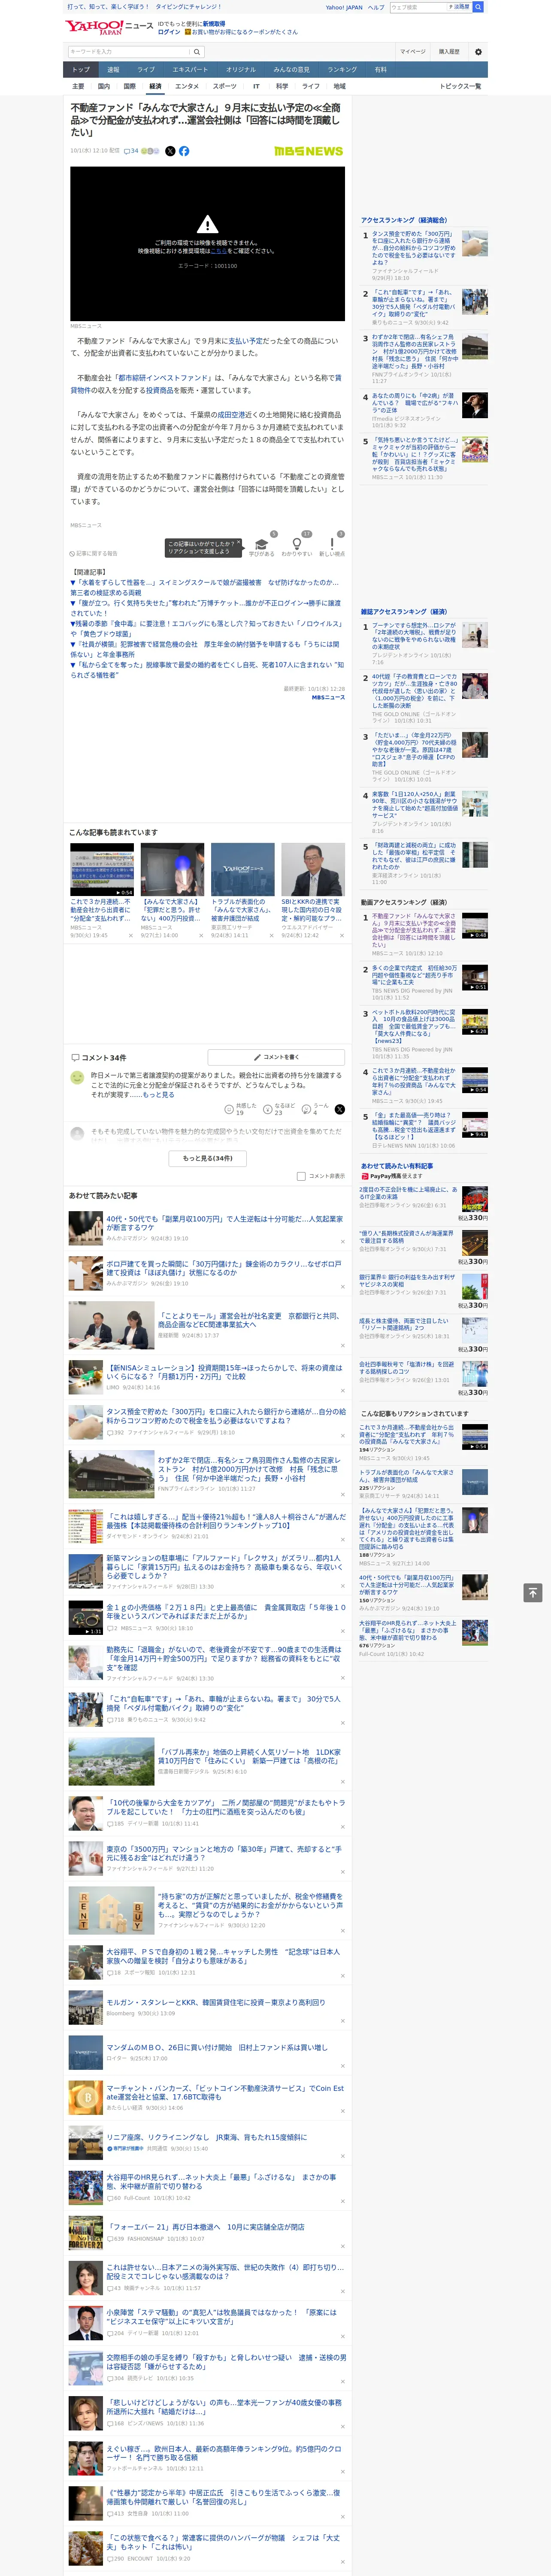This screenshot has height=2576, width=551.
Task: Open the 'エンタメ' category tab
Action: 187,86
